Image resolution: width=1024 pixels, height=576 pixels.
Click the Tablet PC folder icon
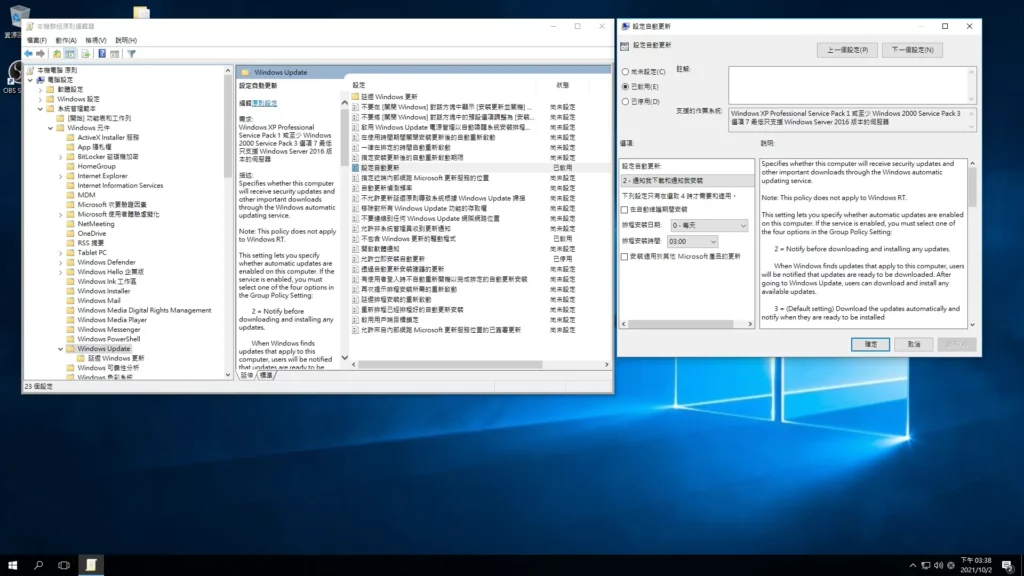point(71,253)
